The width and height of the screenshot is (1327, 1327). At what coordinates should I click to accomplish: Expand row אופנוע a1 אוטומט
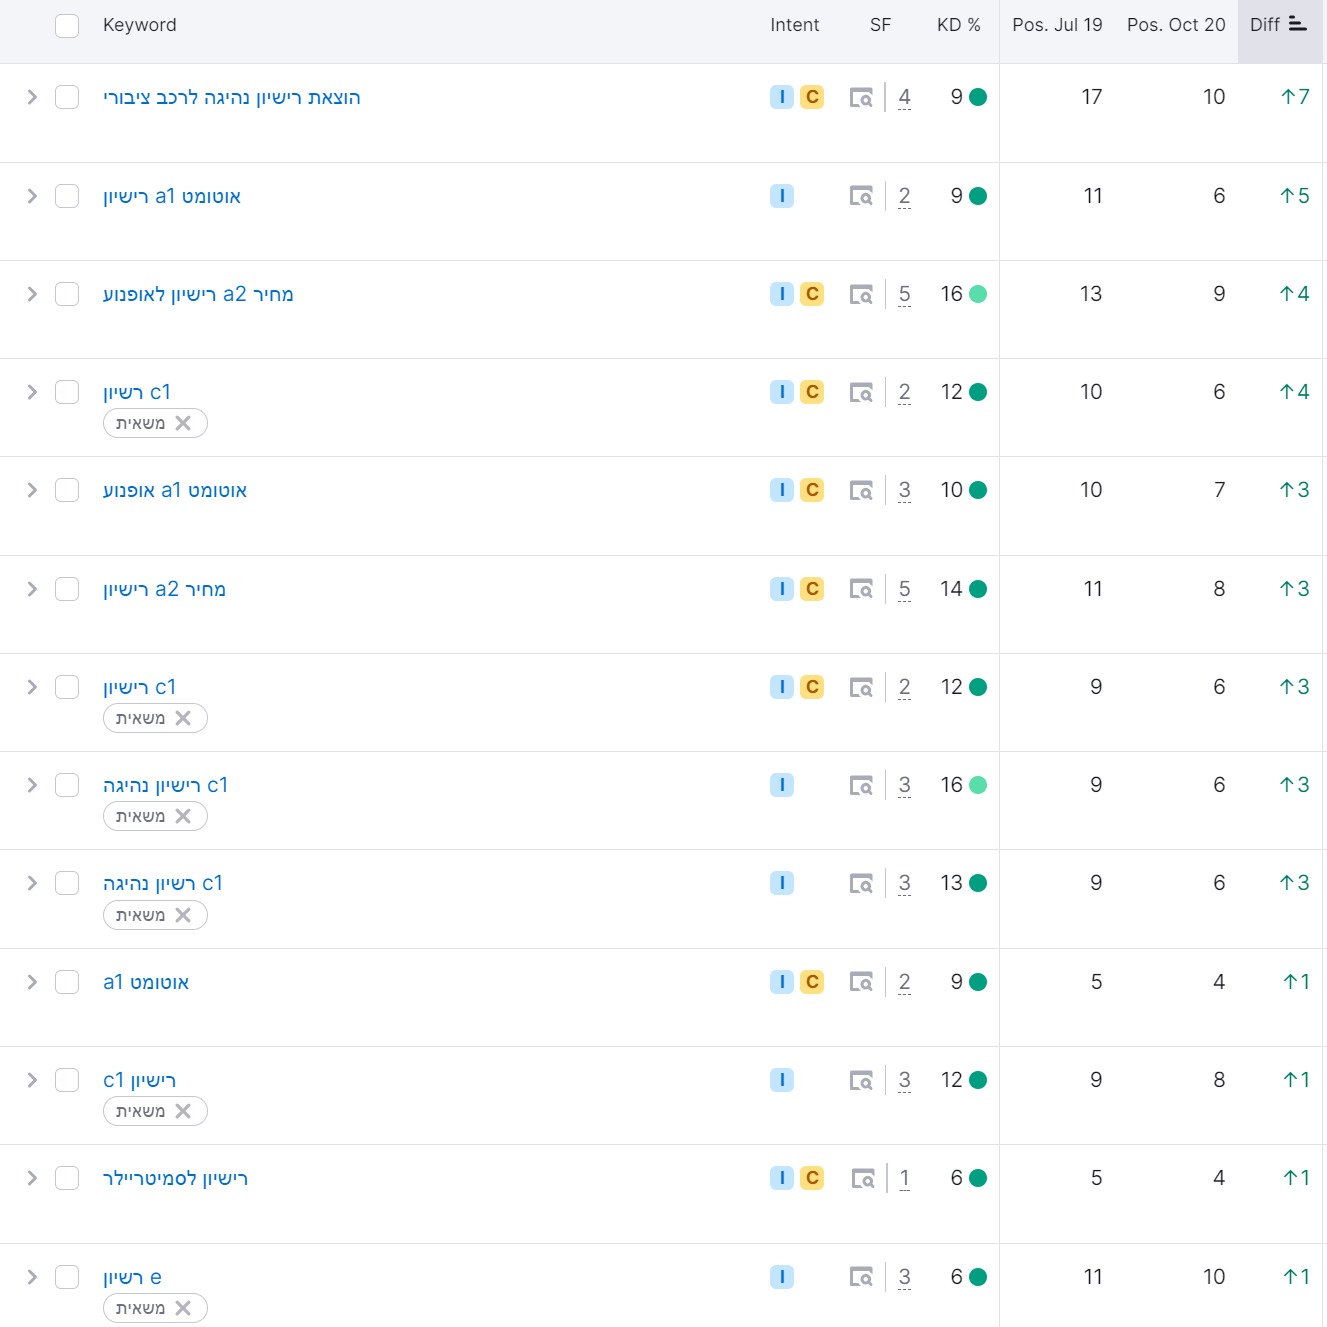tap(32, 490)
